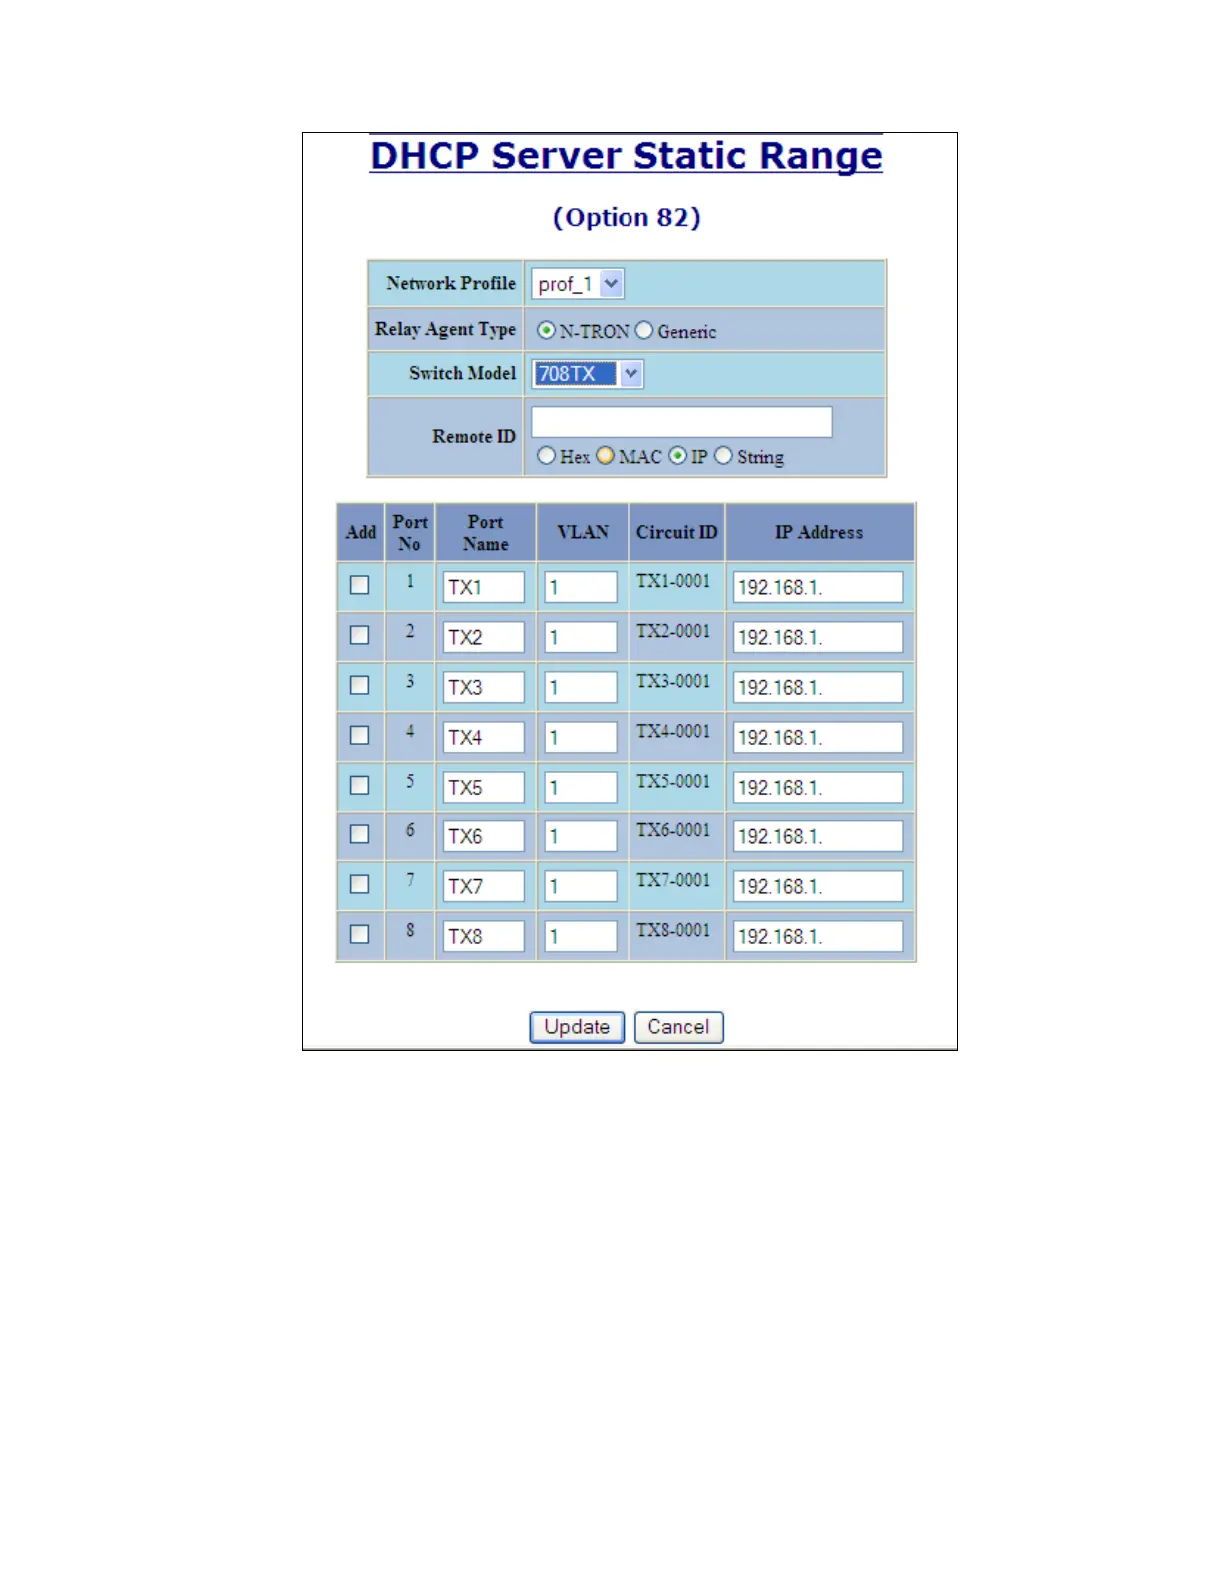Edit the port name field TX4

click(x=484, y=737)
